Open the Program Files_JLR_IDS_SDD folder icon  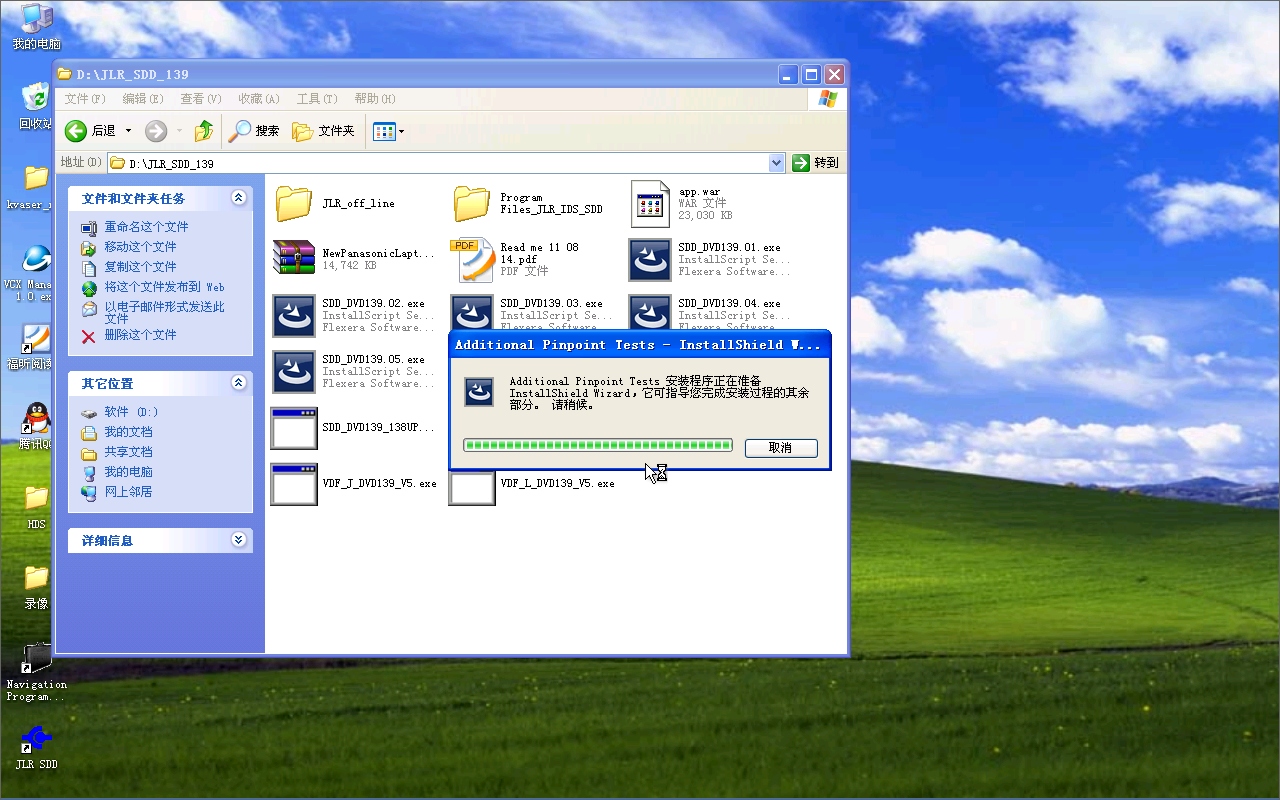[472, 203]
